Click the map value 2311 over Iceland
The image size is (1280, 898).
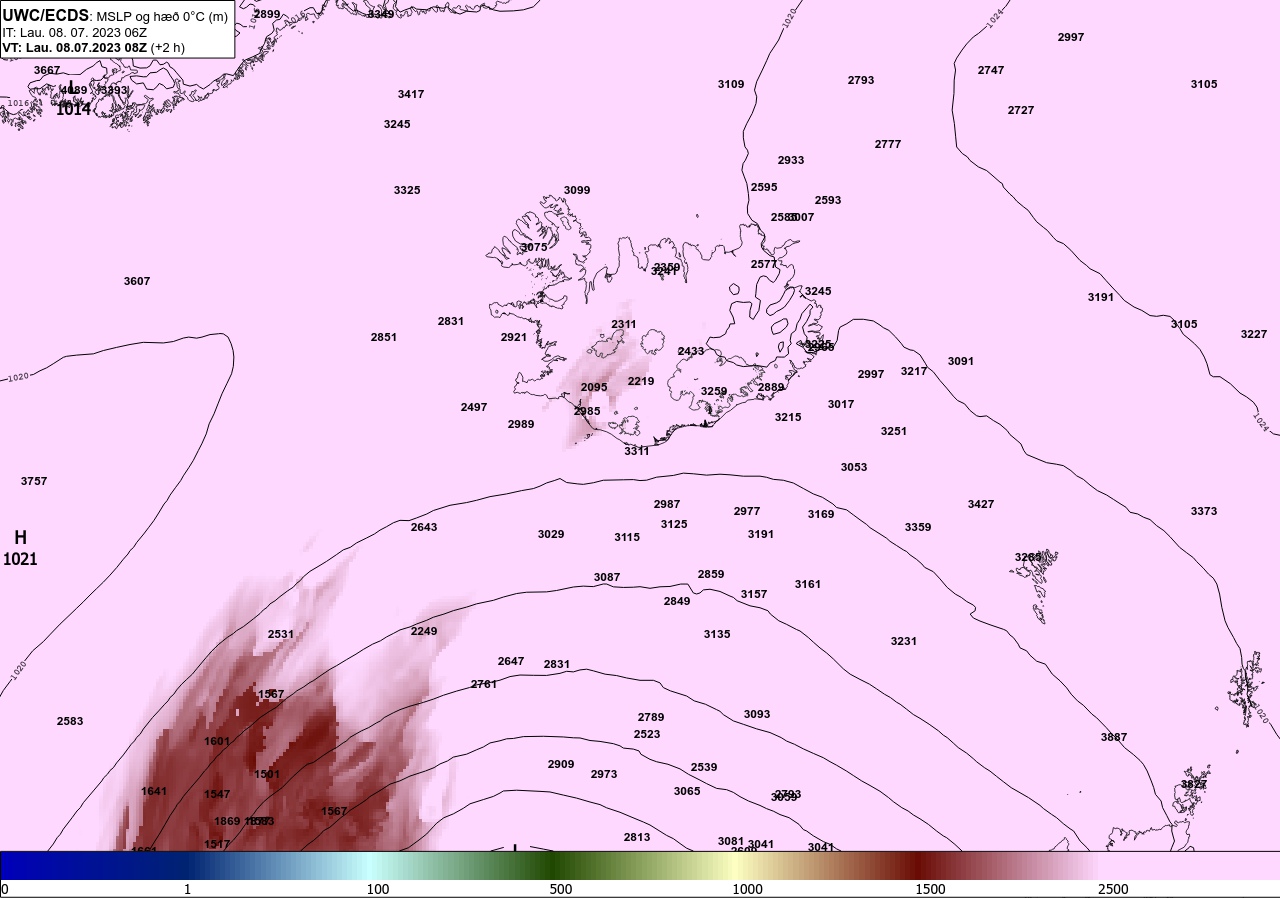(x=624, y=324)
